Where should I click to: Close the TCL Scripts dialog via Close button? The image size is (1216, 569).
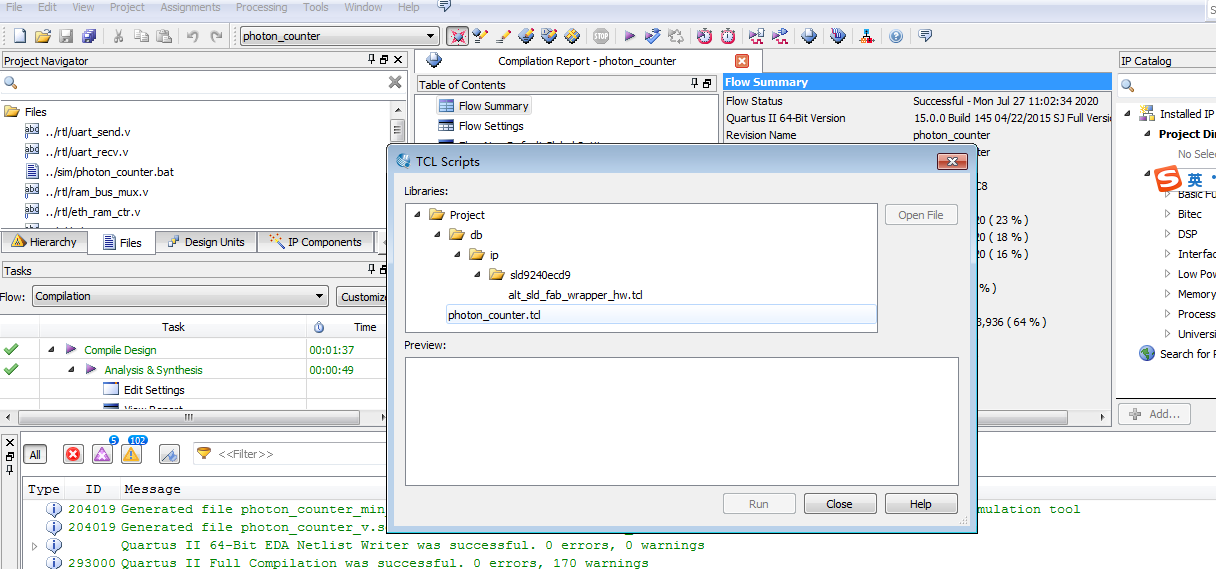[840, 504]
